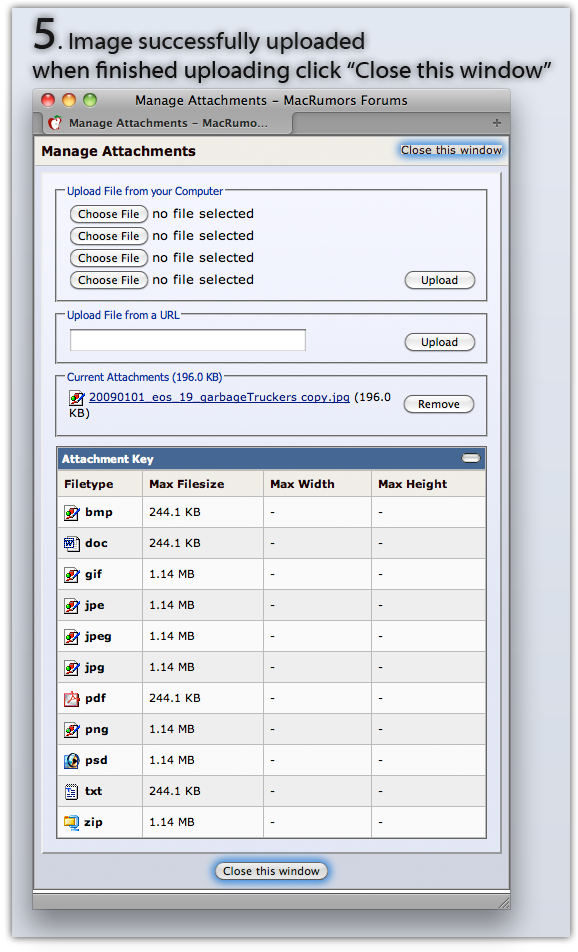Click the bmp filetype icon
Image resolution: width=578 pixels, height=952 pixels.
(72, 513)
